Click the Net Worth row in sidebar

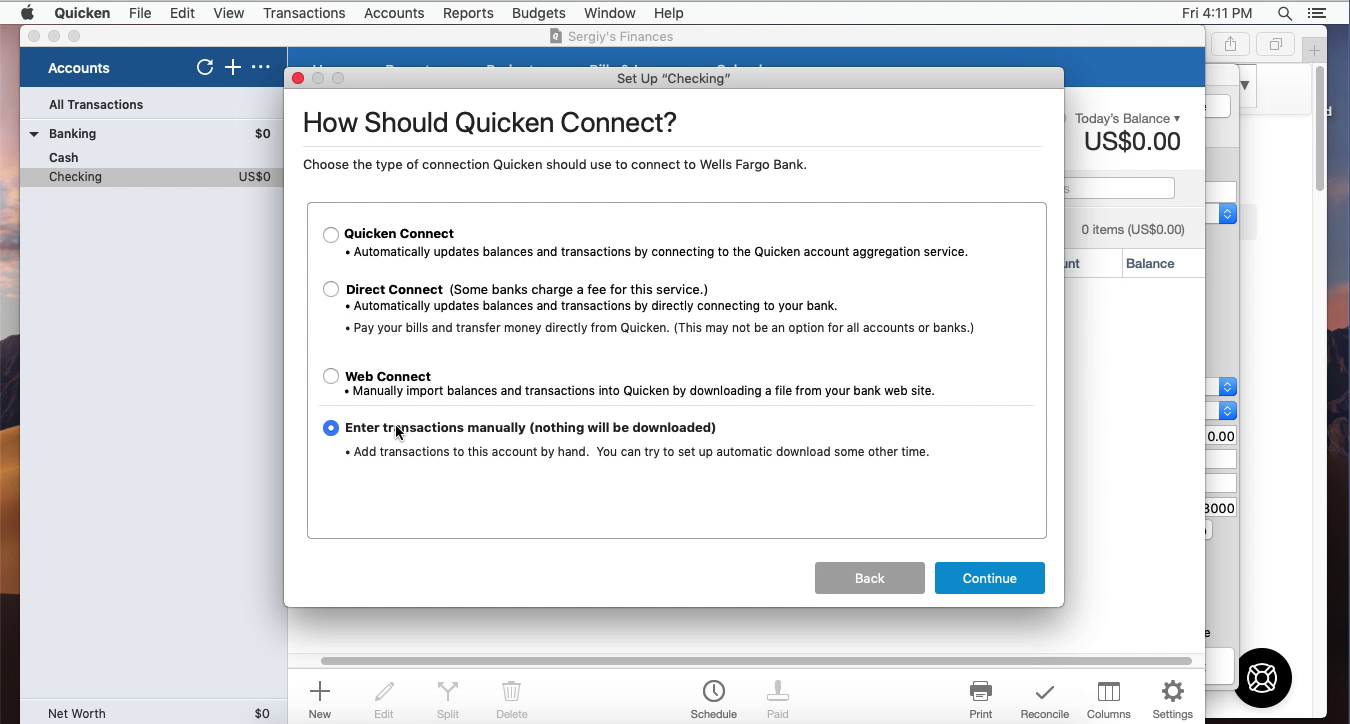click(x=153, y=713)
